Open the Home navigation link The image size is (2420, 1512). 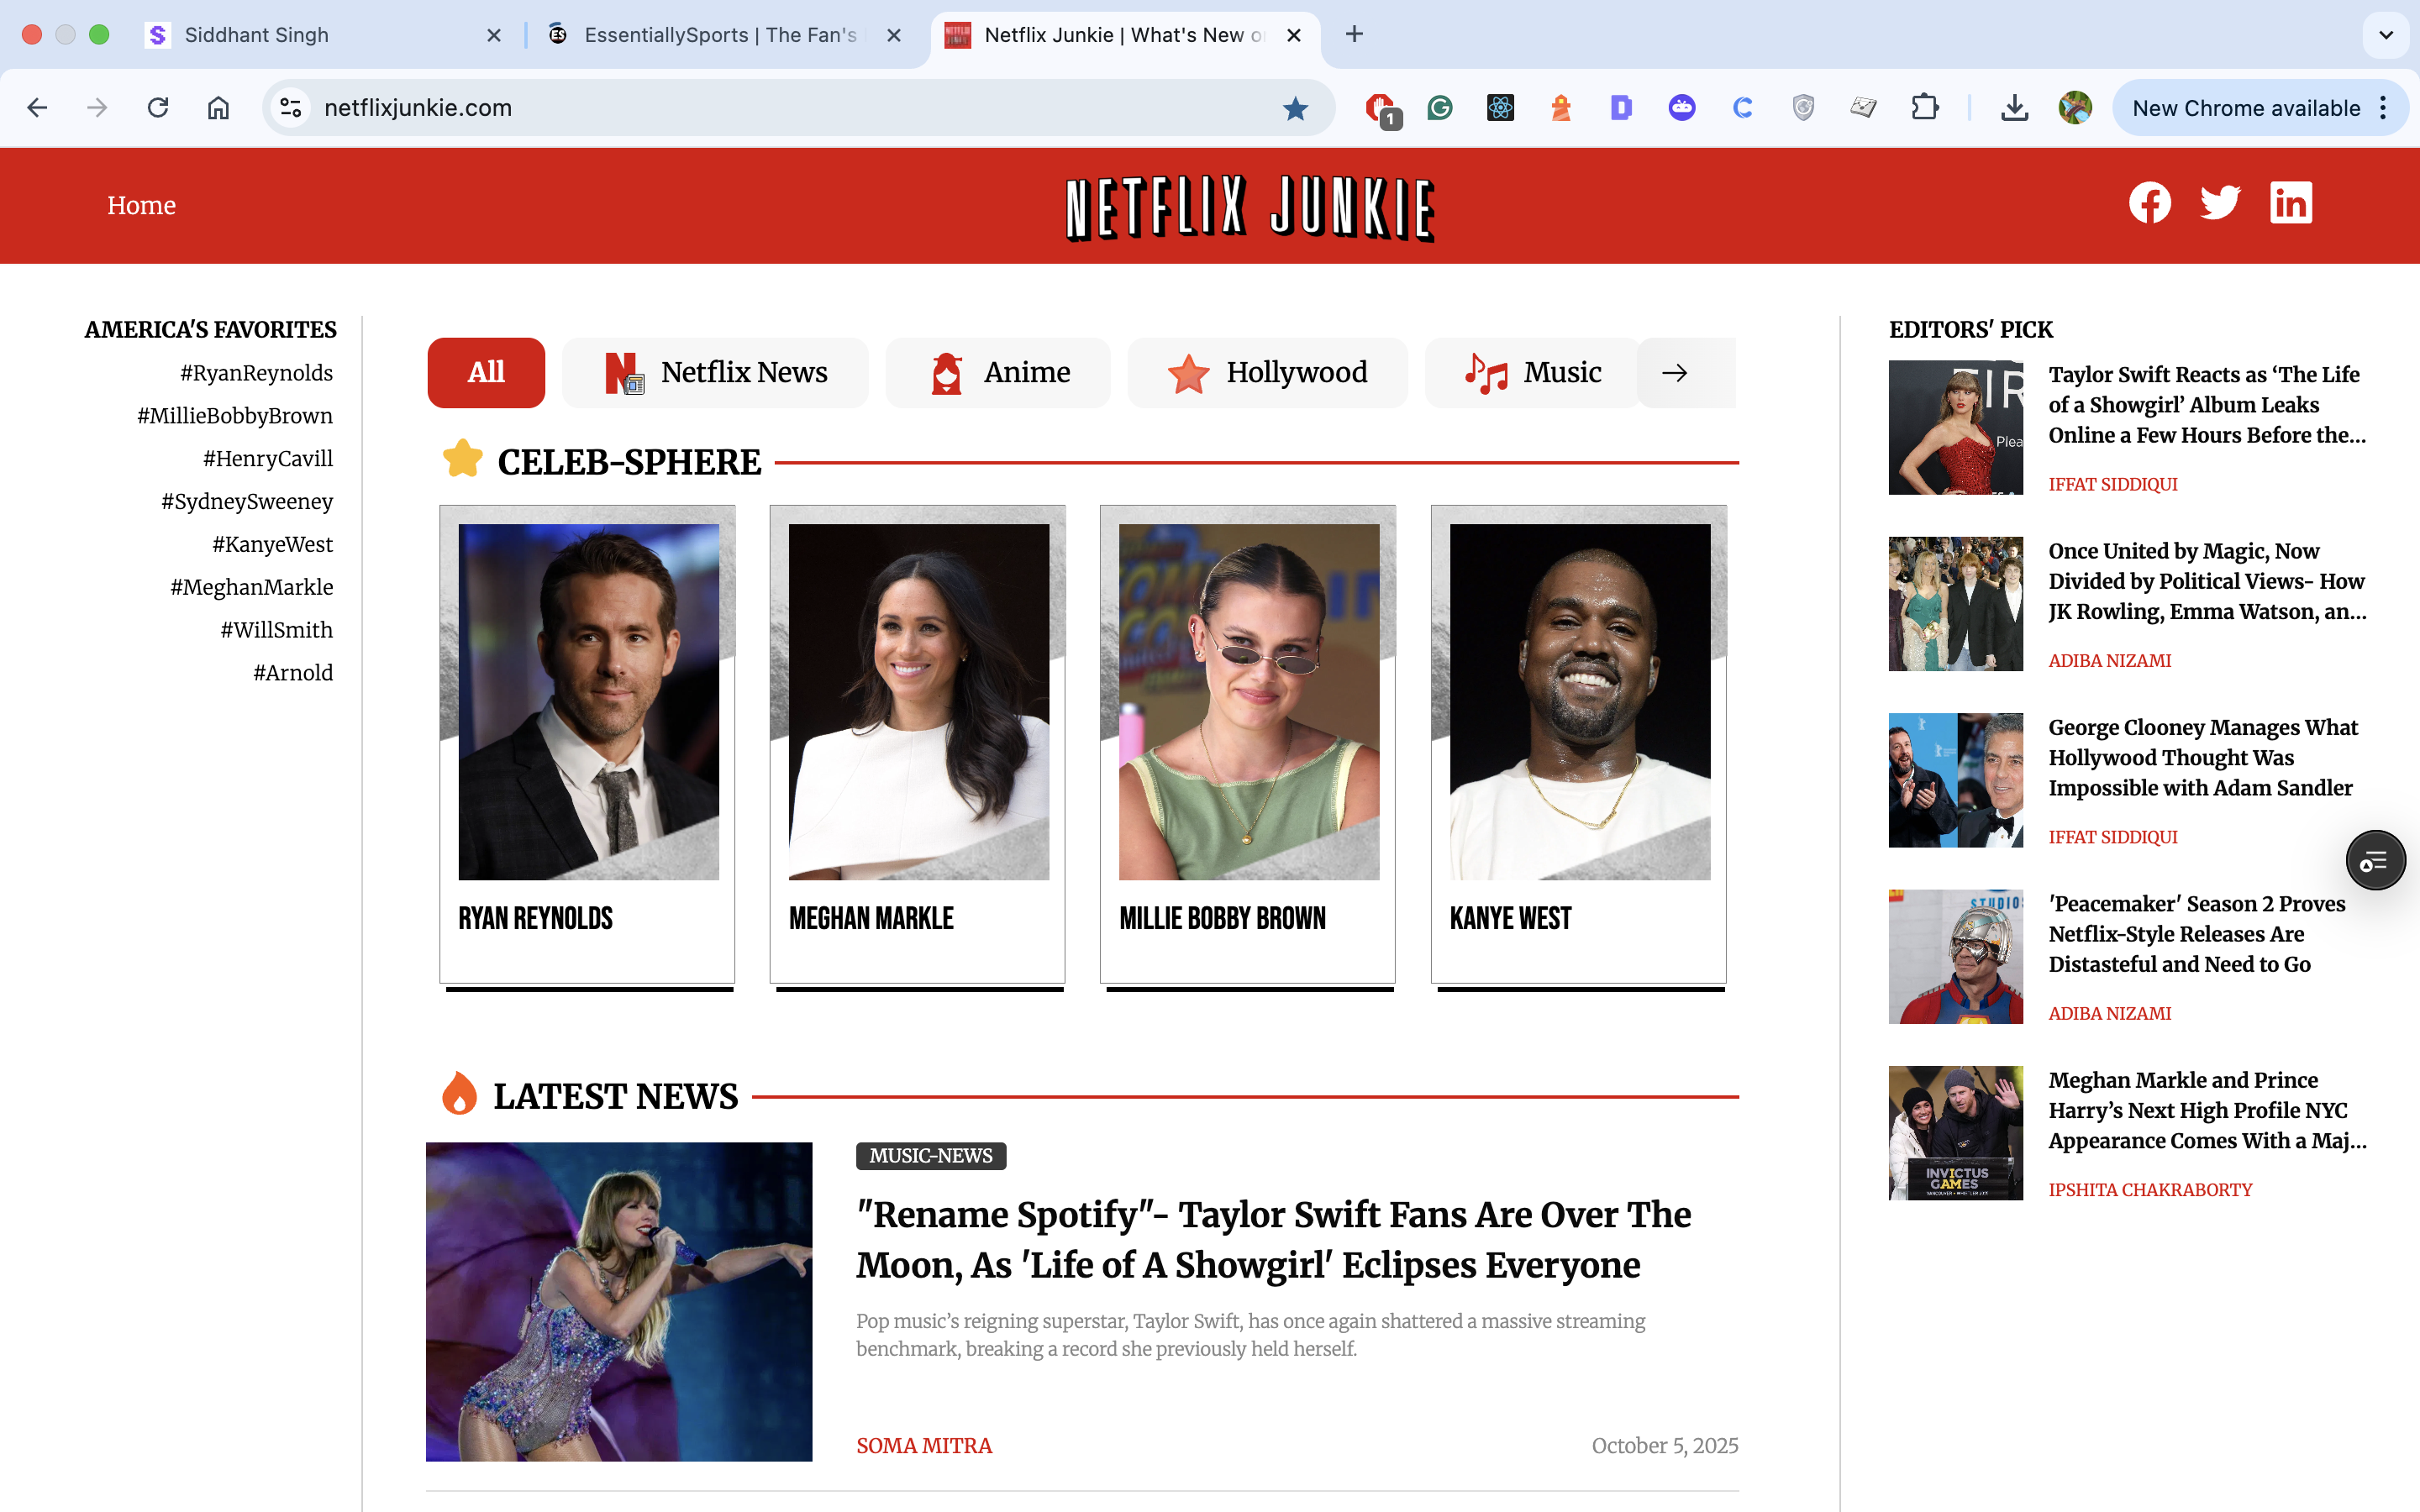coord(141,205)
